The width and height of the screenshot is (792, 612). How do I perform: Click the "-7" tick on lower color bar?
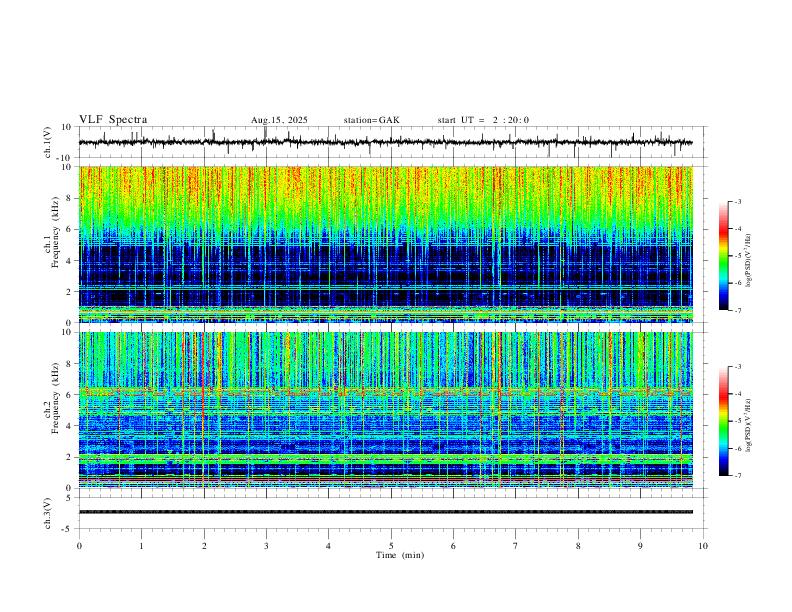(737, 476)
